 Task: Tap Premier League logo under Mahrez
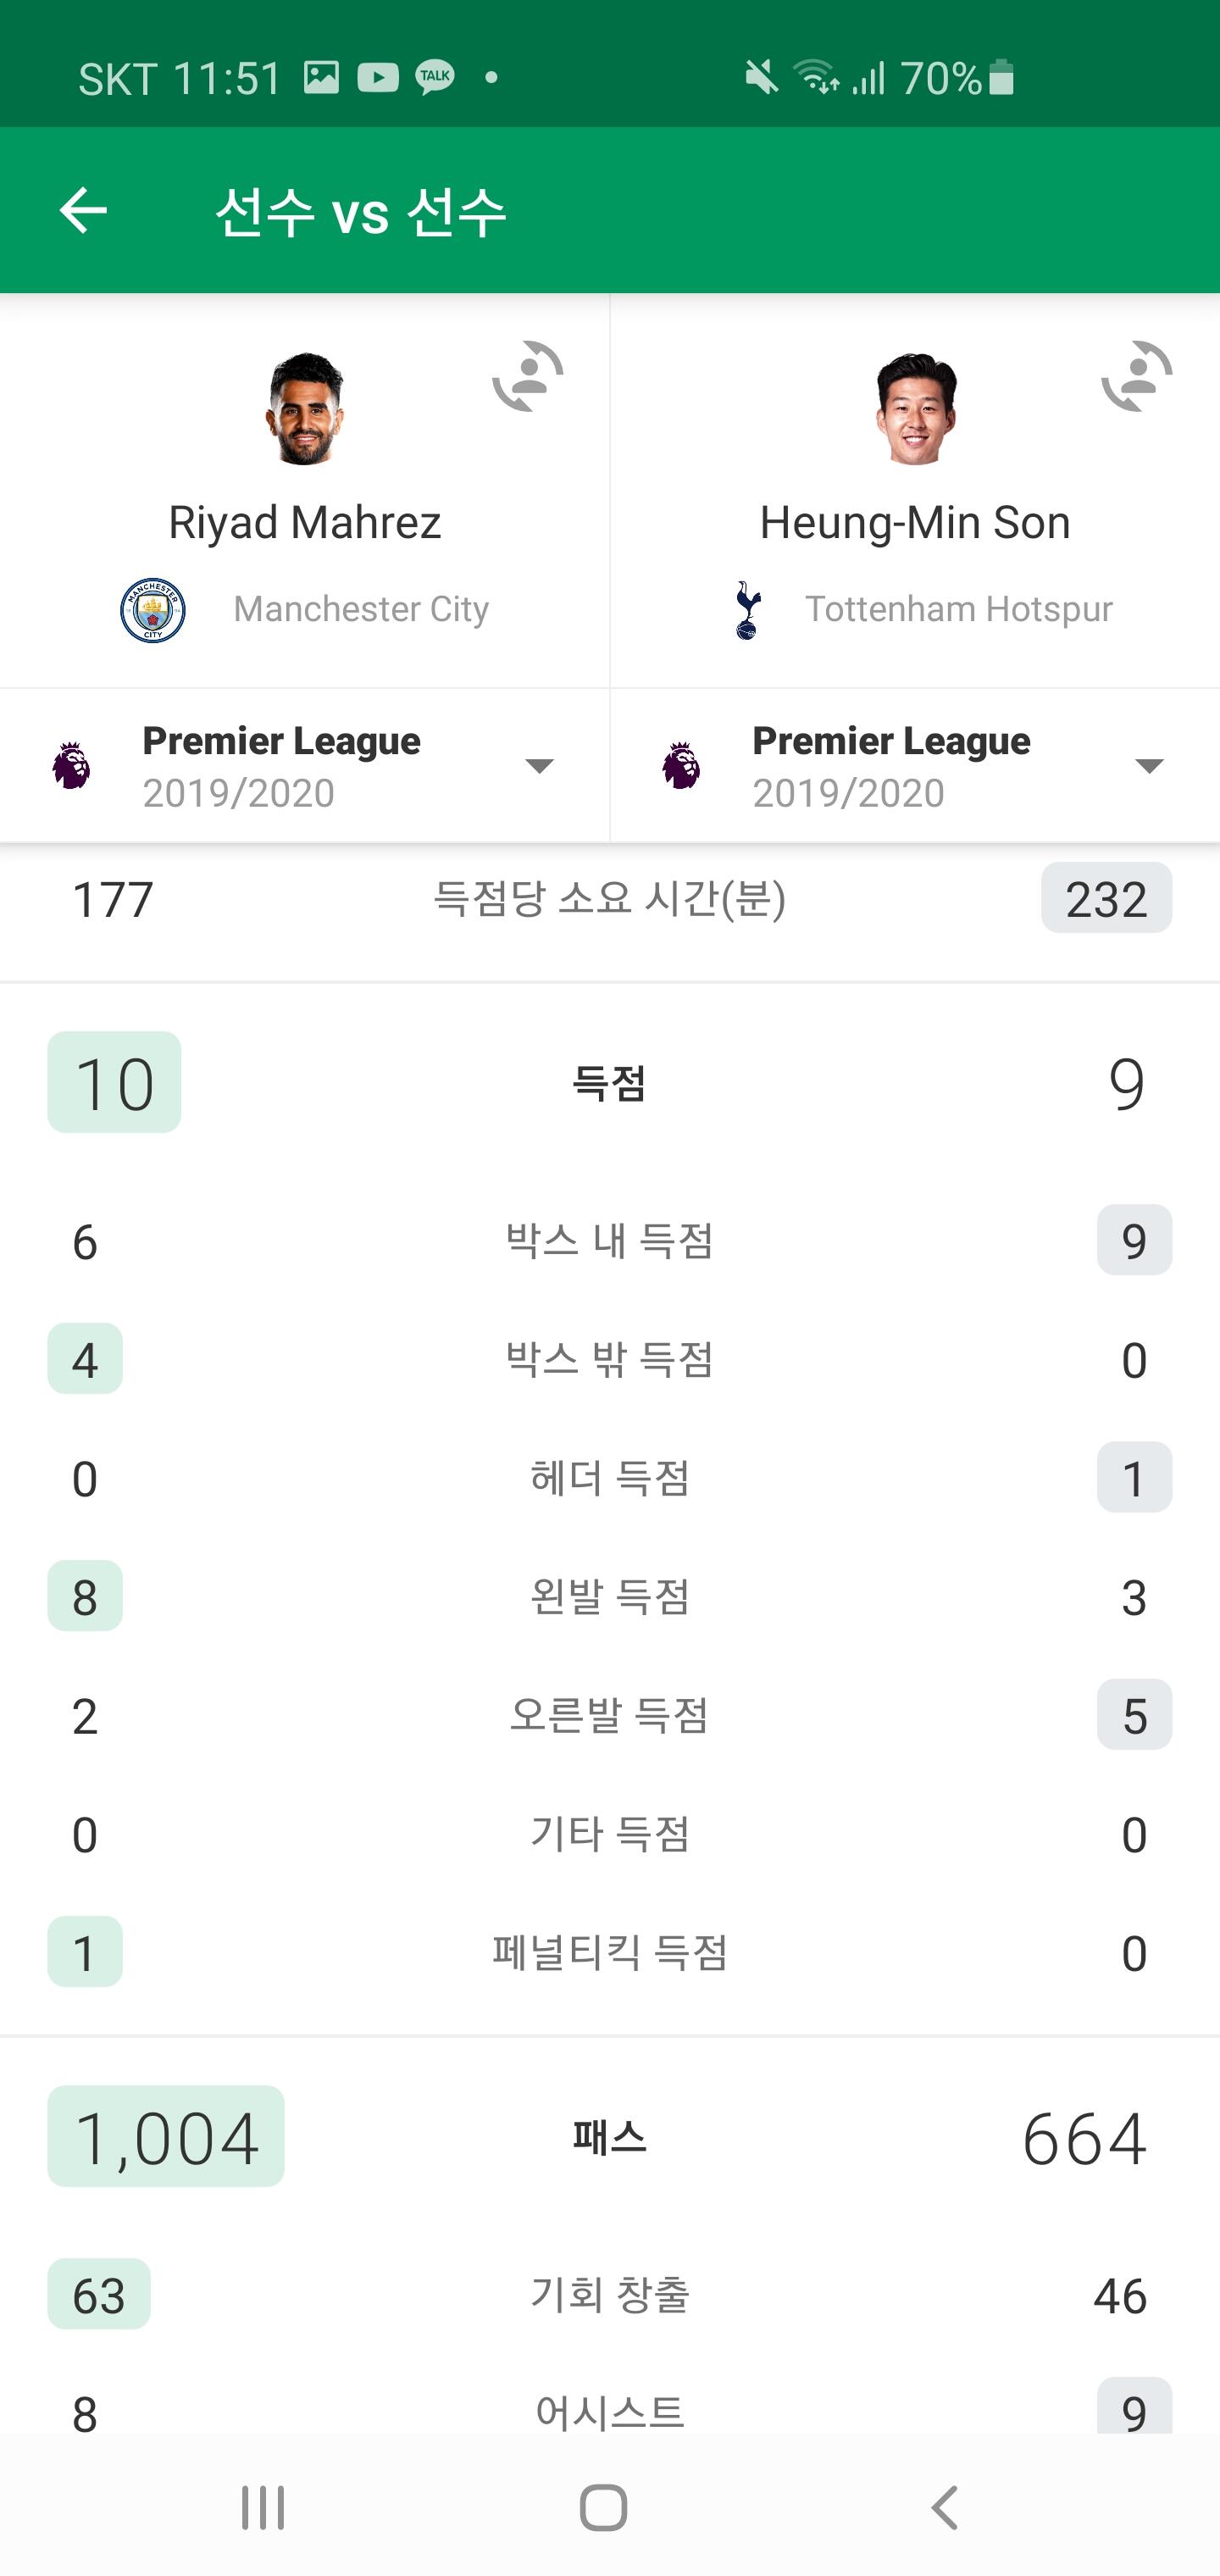(71, 766)
